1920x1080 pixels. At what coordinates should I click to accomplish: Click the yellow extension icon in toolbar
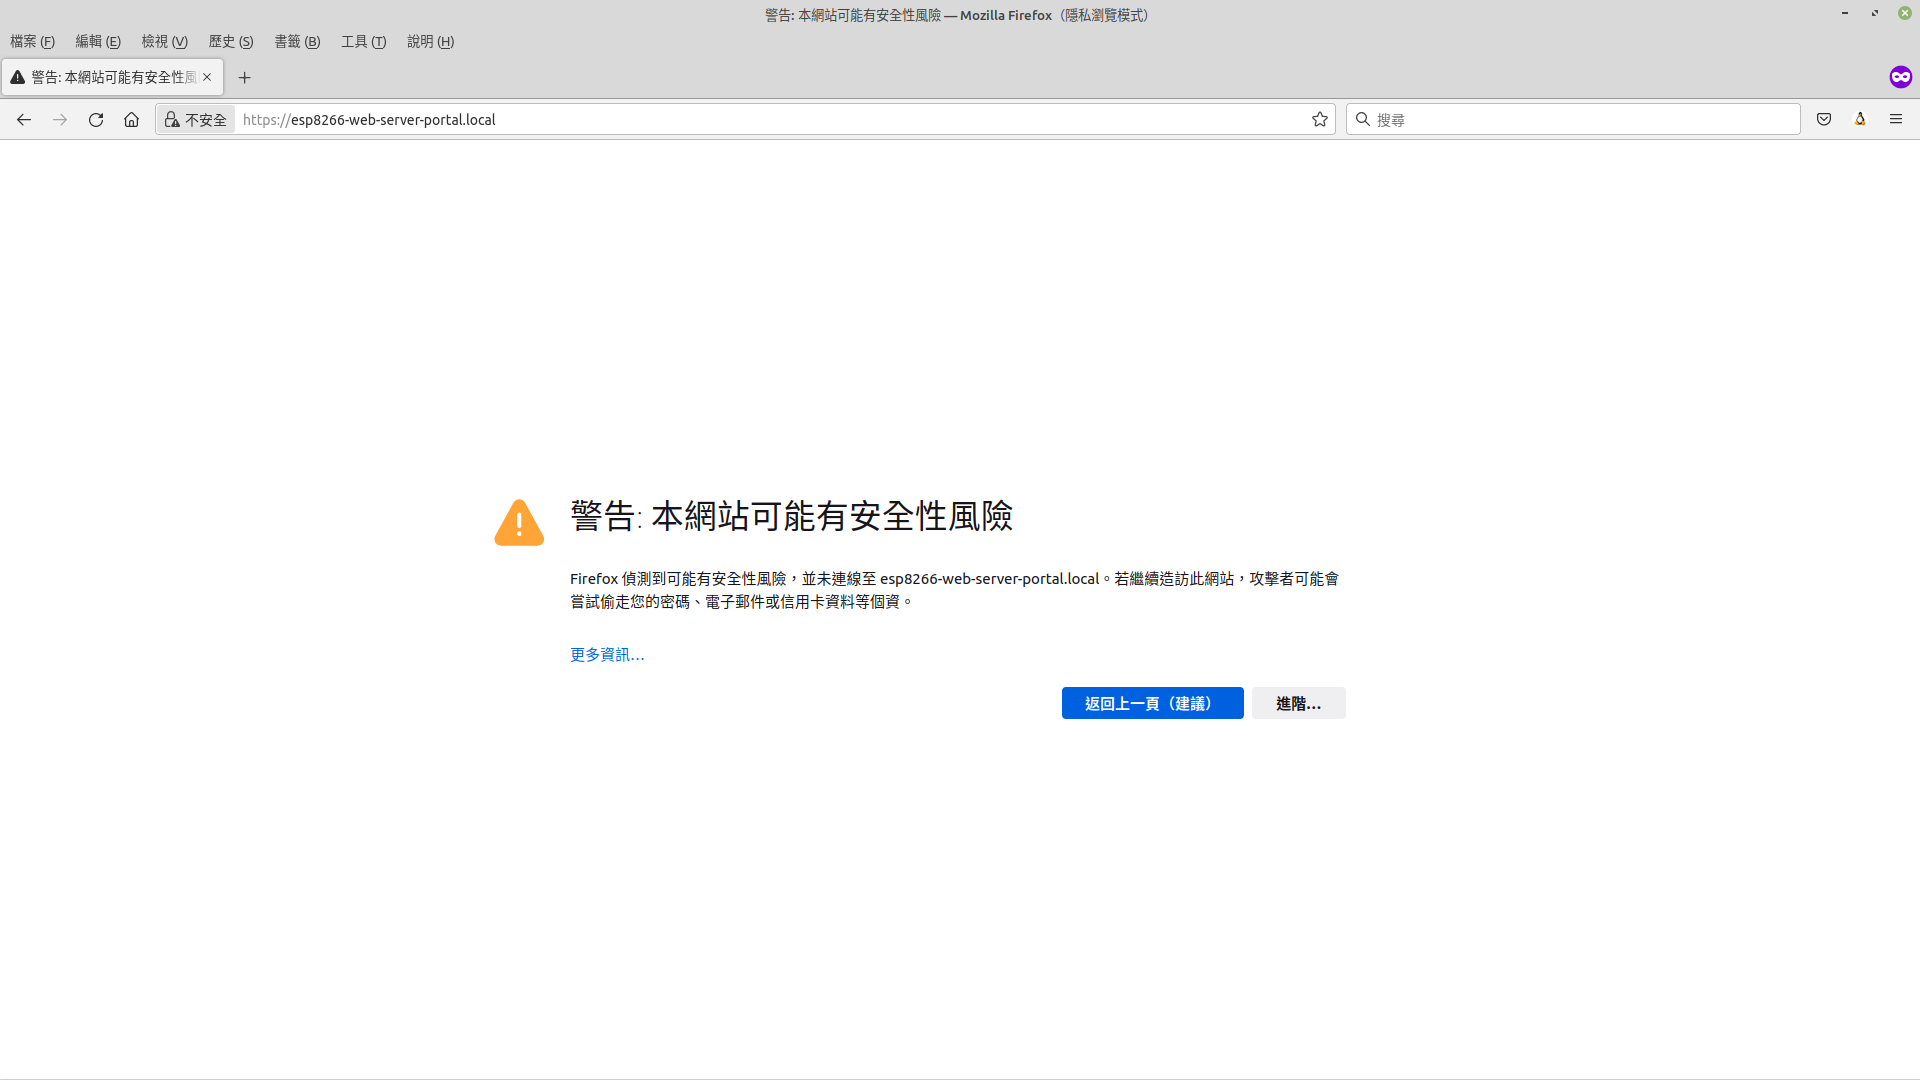click(1860, 119)
